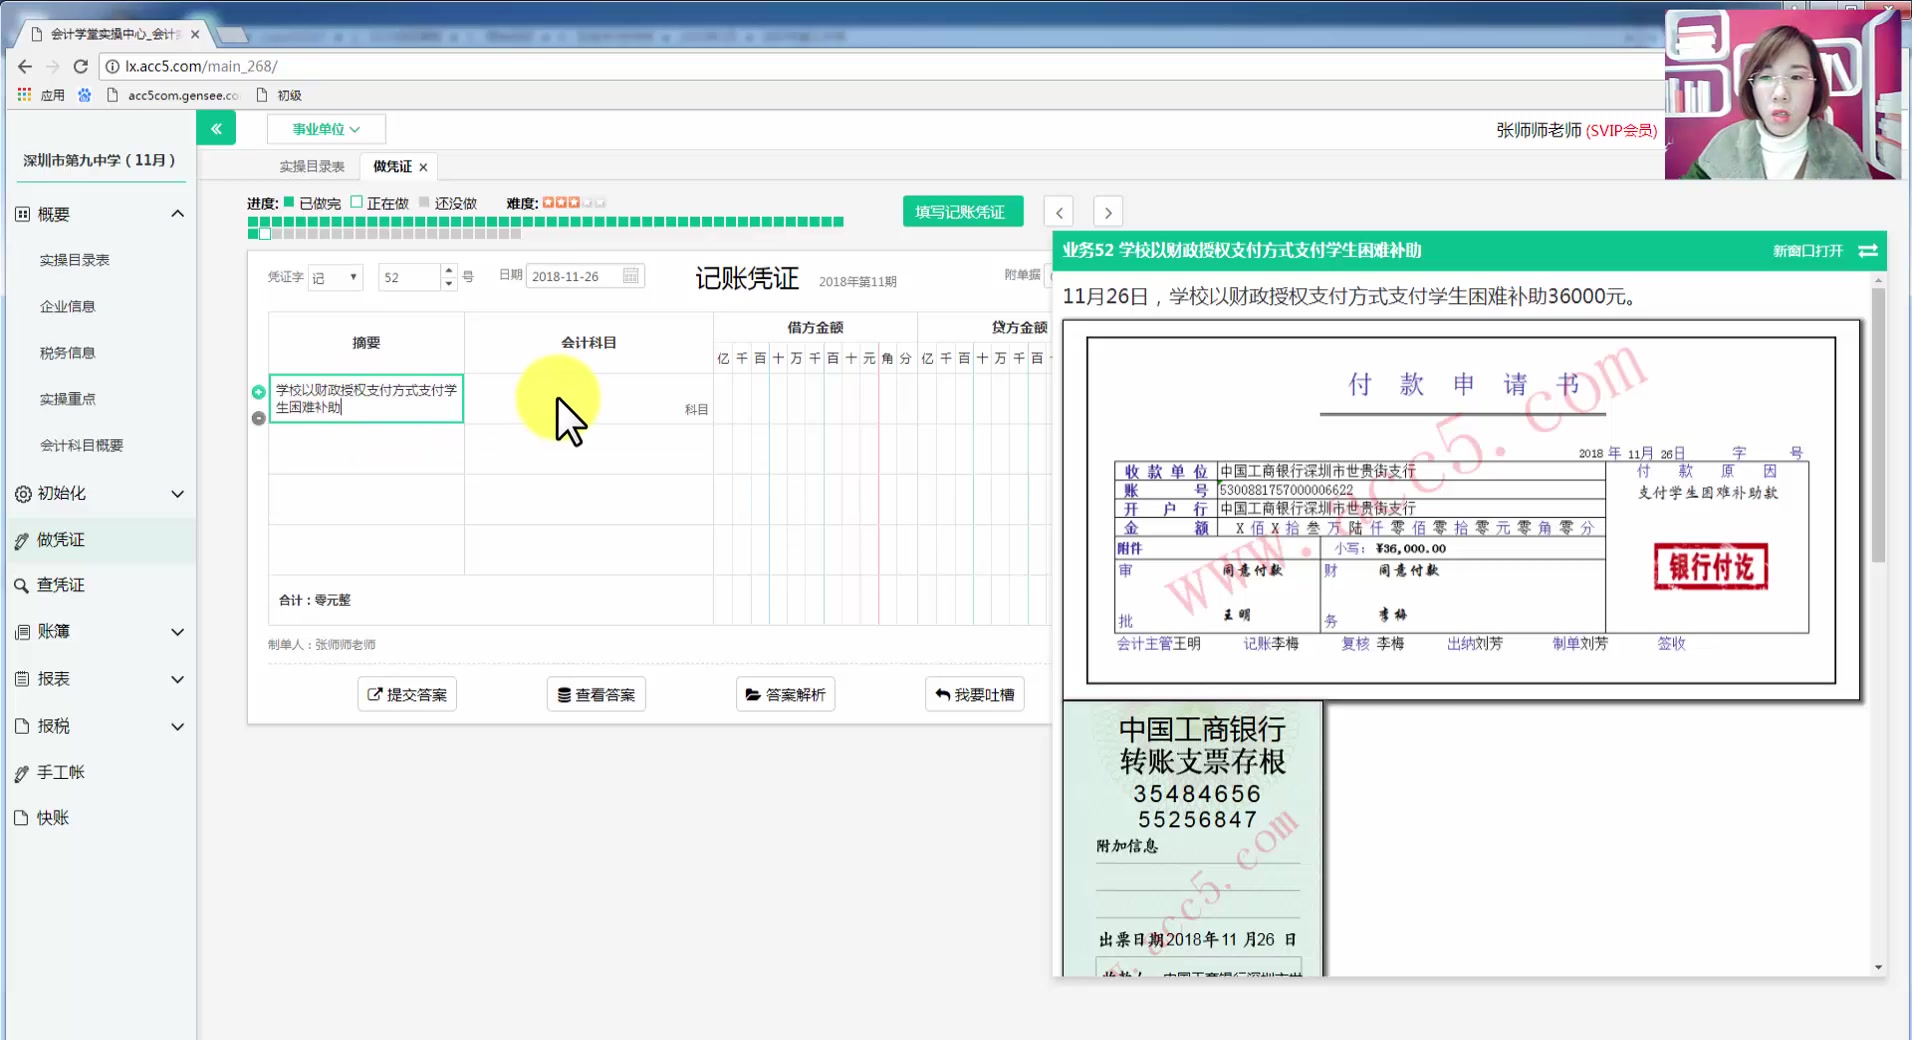Viewport: 1912px width, 1040px height.
Task: Click the first green progress square
Action: click(x=254, y=222)
